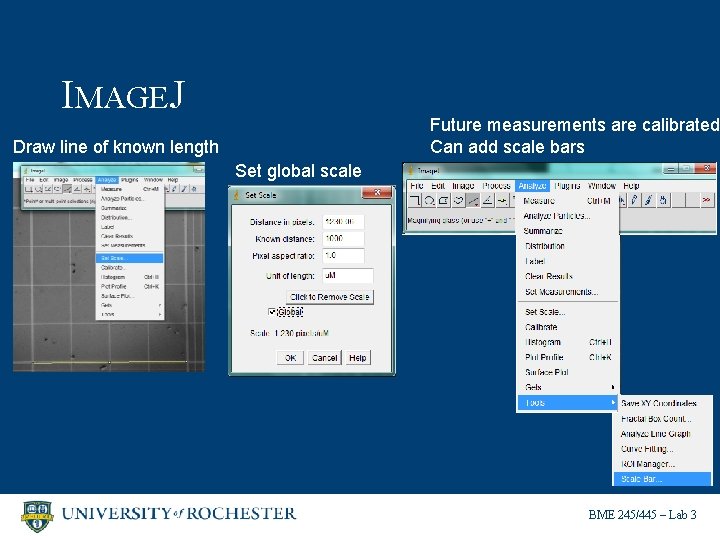Expand Tools submenu in large Analyze menu
This screenshot has height=540, width=720.
pos(568,403)
